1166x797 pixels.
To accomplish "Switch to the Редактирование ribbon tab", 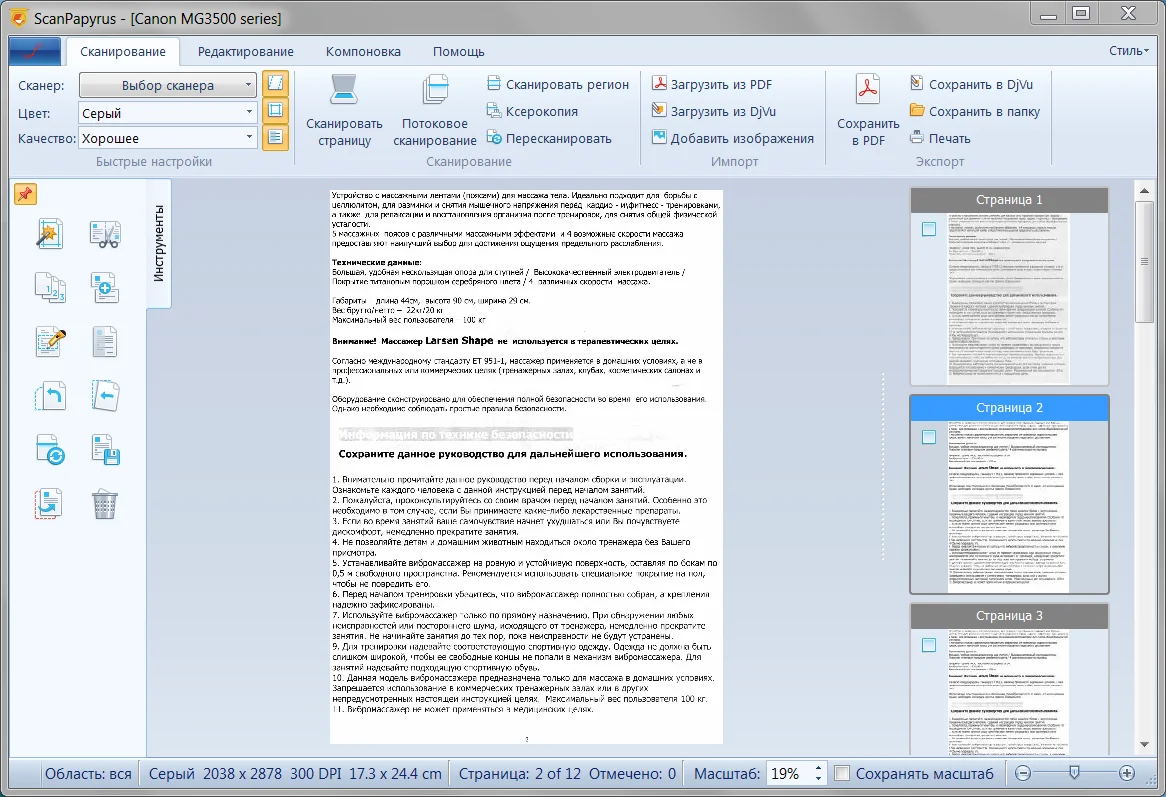I will coord(245,51).
